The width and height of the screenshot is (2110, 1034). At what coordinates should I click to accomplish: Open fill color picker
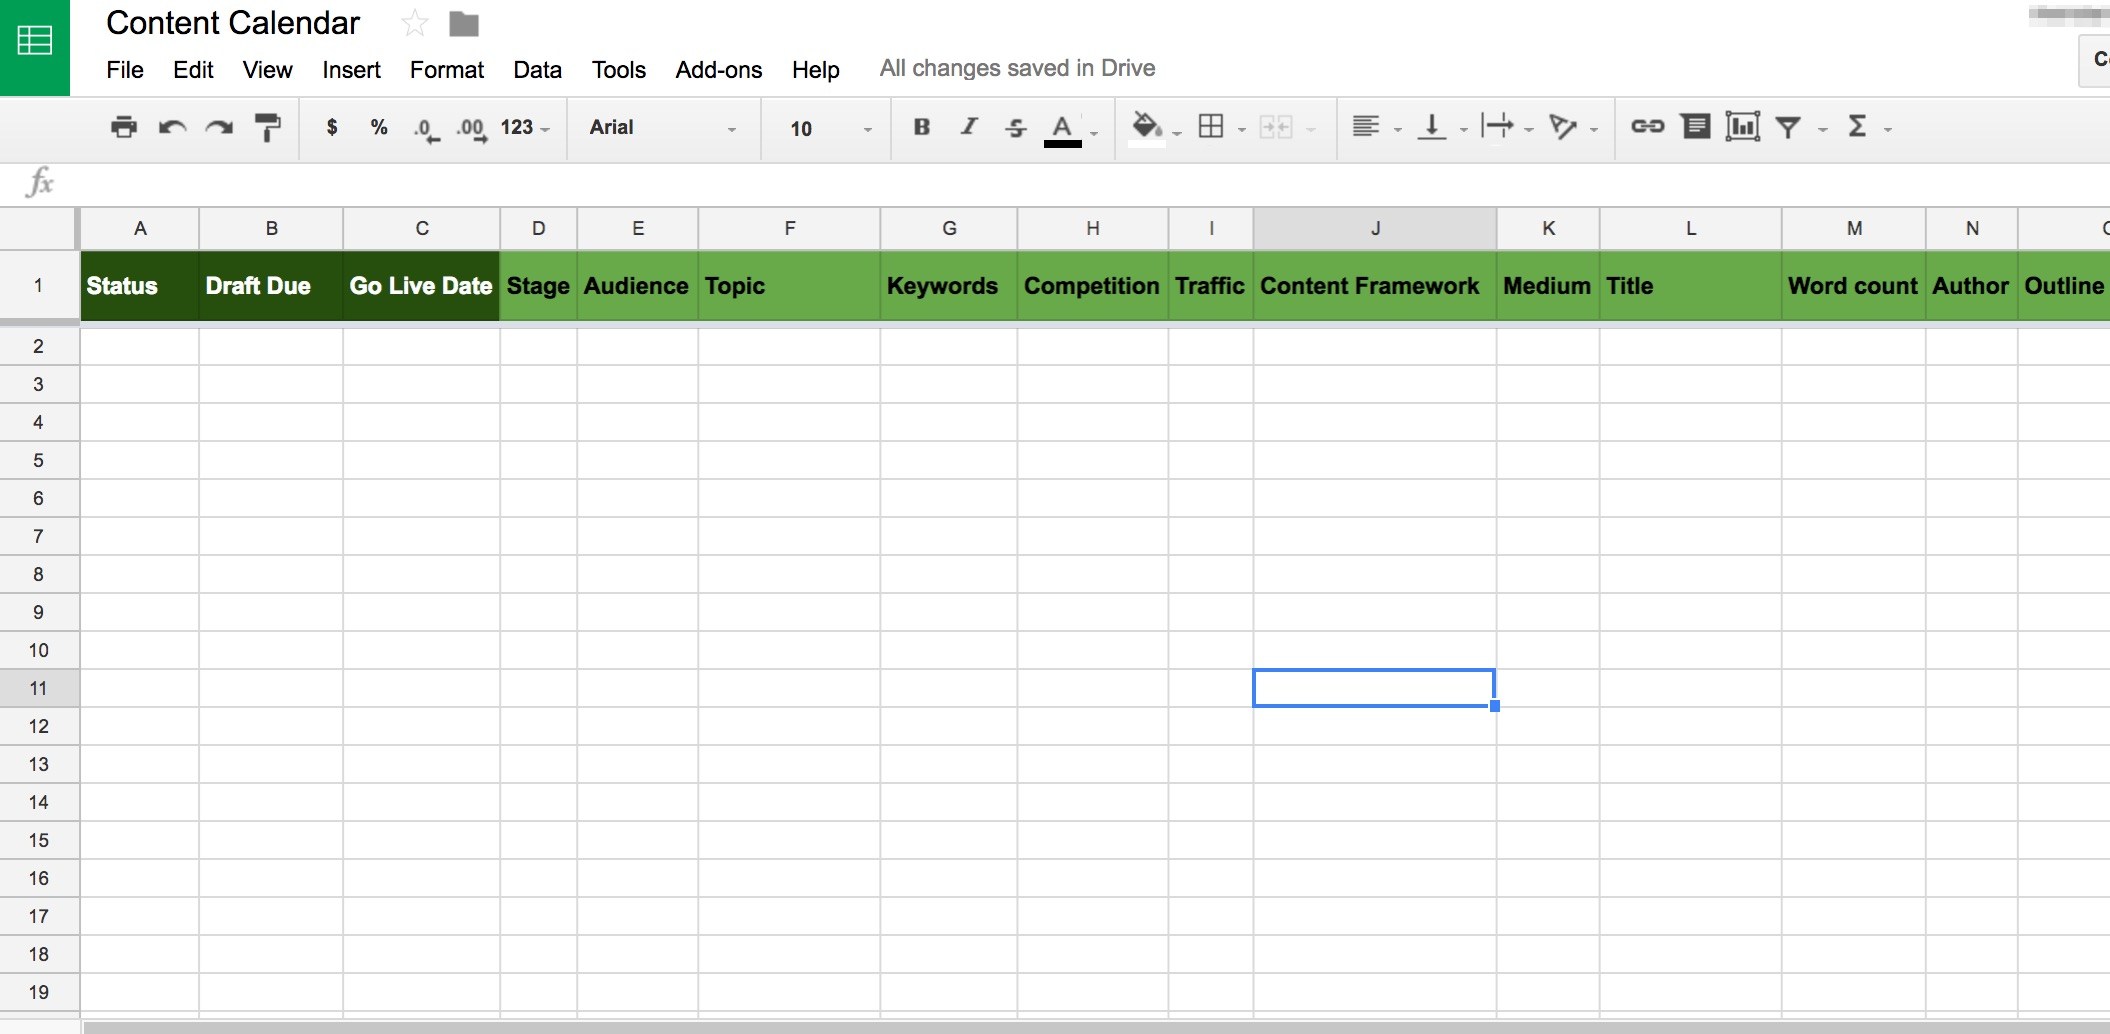pyautogui.click(x=1147, y=128)
